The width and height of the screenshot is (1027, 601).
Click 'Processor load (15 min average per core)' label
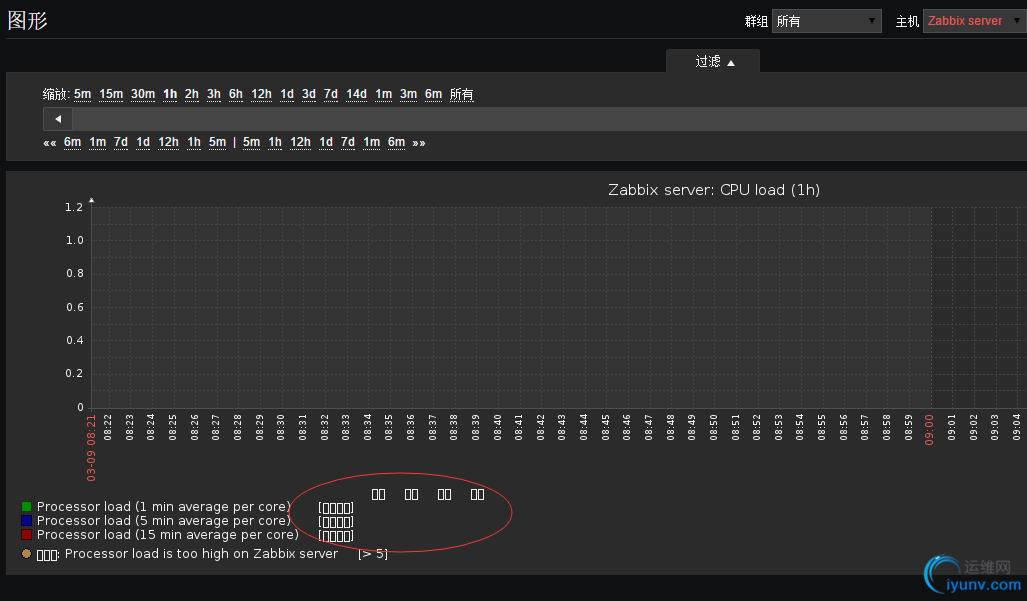click(x=168, y=535)
